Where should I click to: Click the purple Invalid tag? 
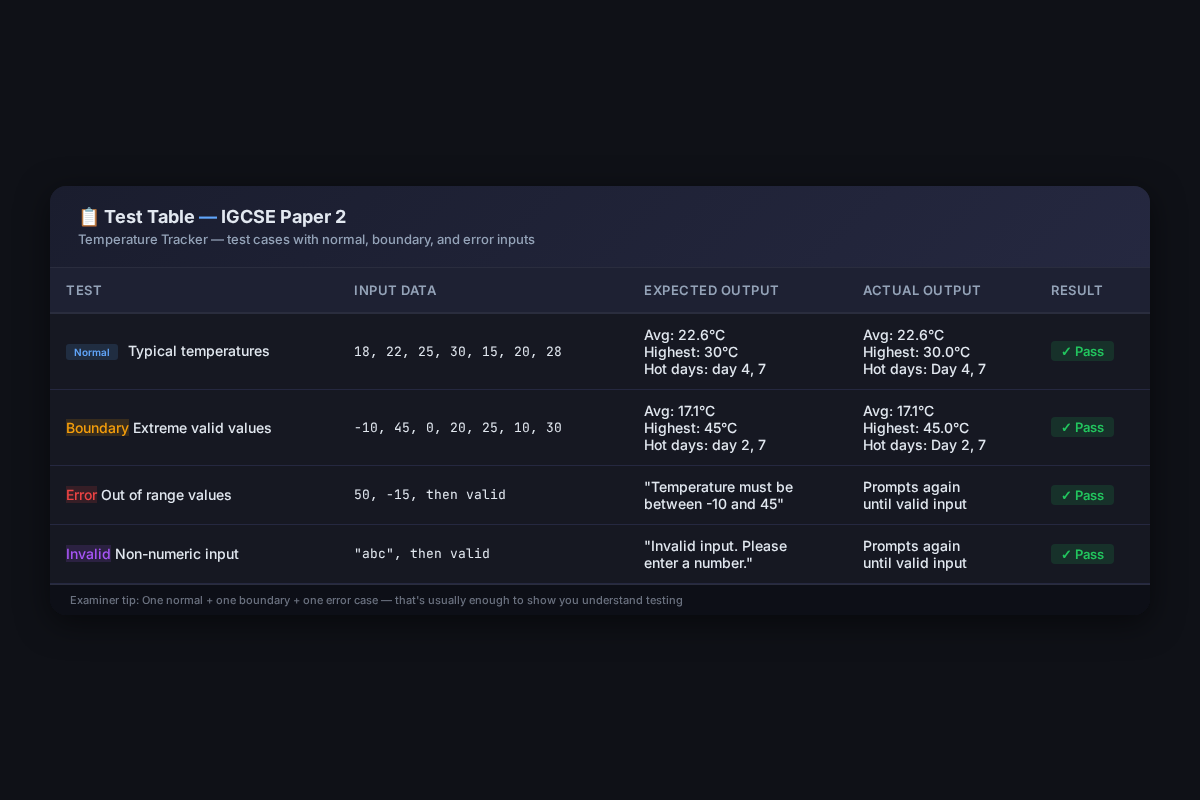click(x=88, y=555)
